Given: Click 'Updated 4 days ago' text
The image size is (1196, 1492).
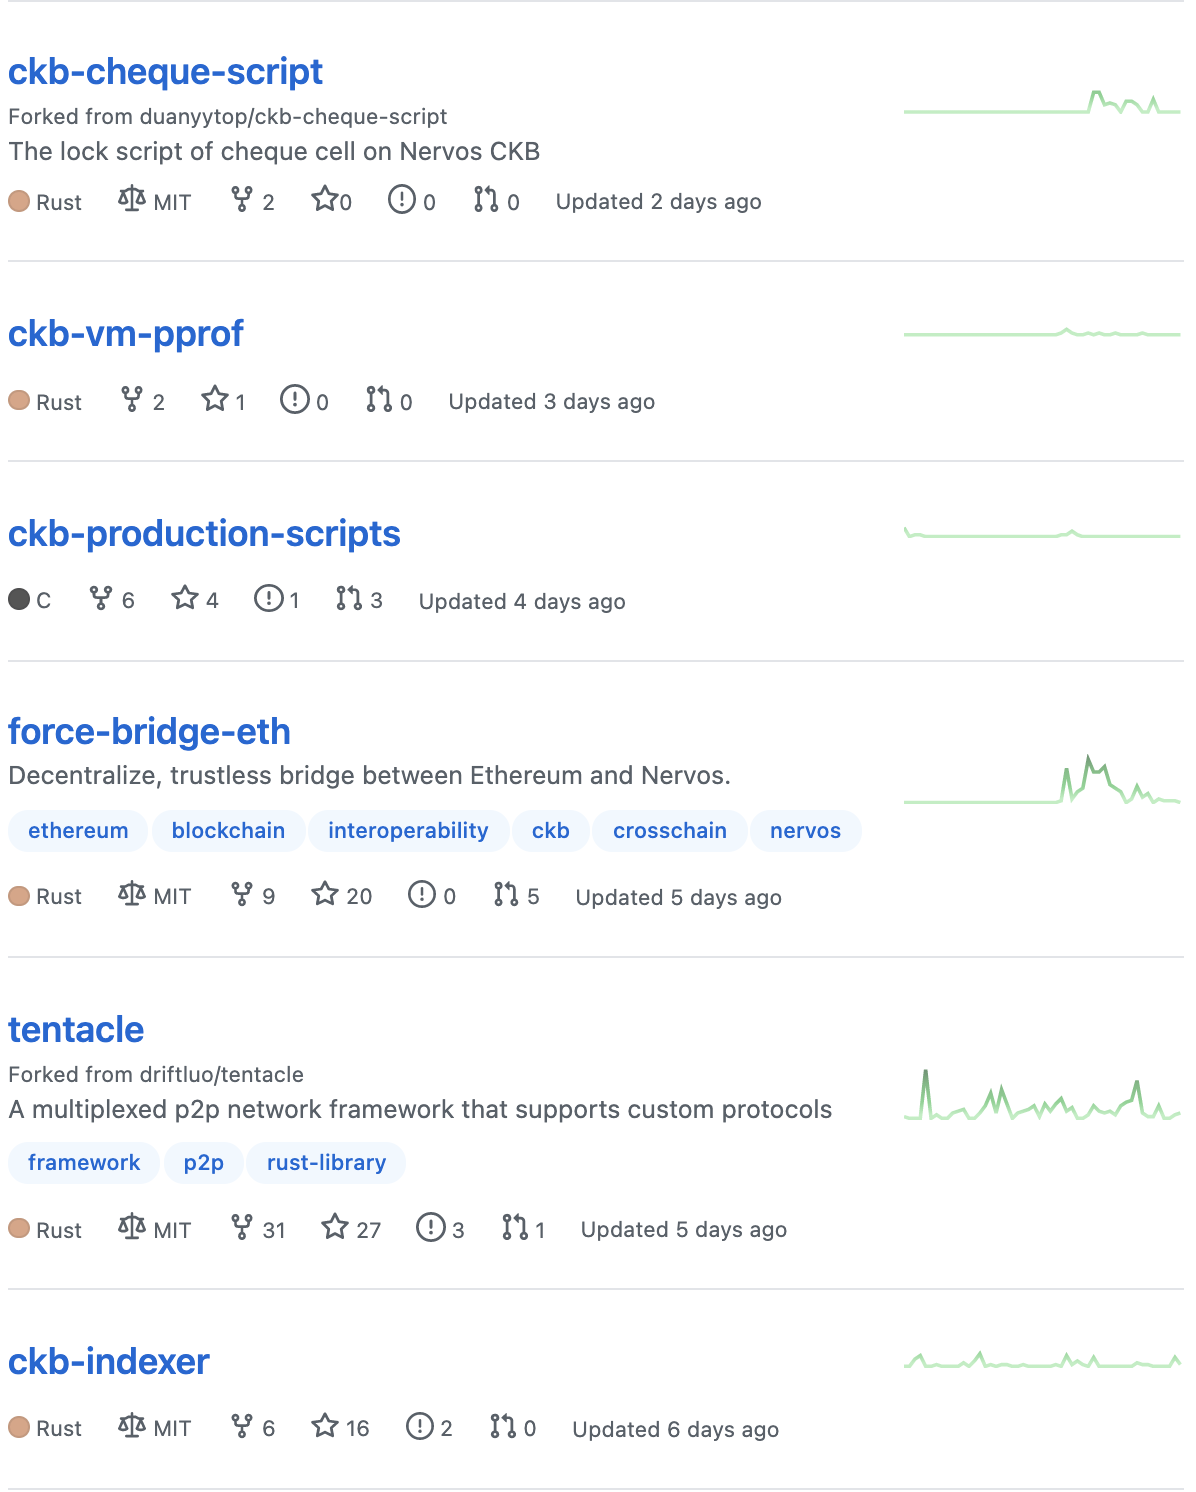Looking at the screenshot, I should point(522,602).
